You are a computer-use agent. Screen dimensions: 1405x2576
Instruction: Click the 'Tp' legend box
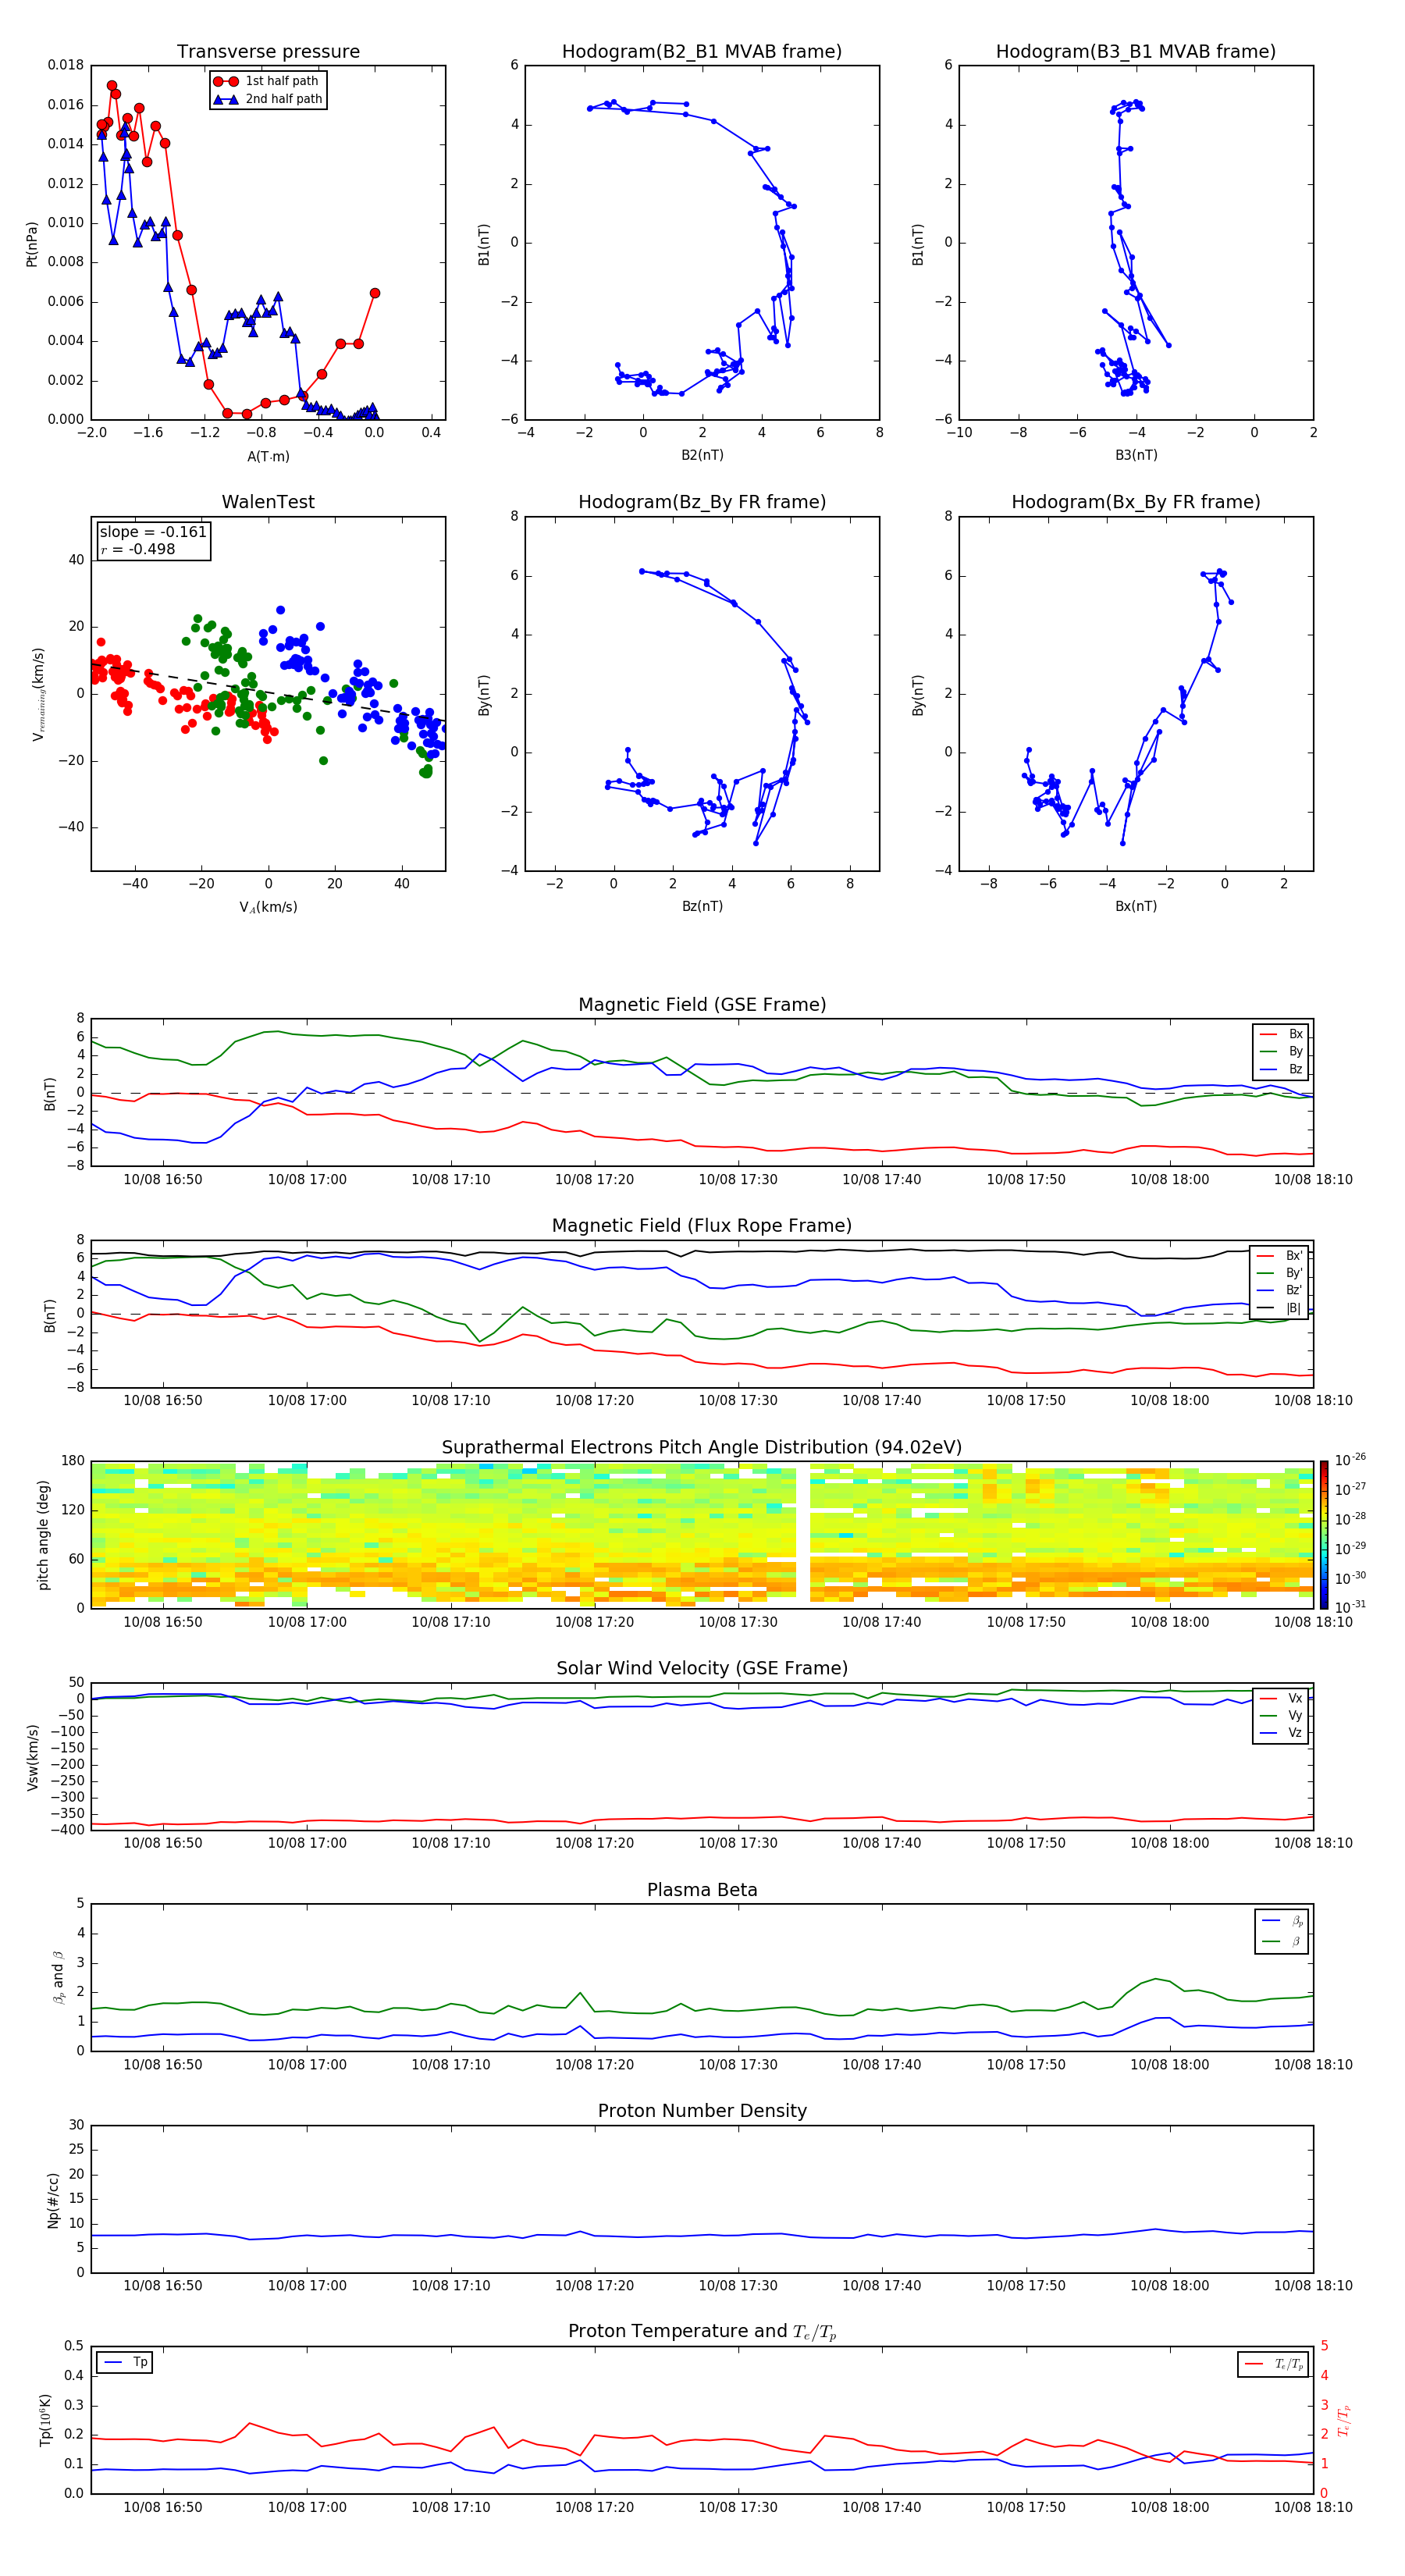[125, 2362]
